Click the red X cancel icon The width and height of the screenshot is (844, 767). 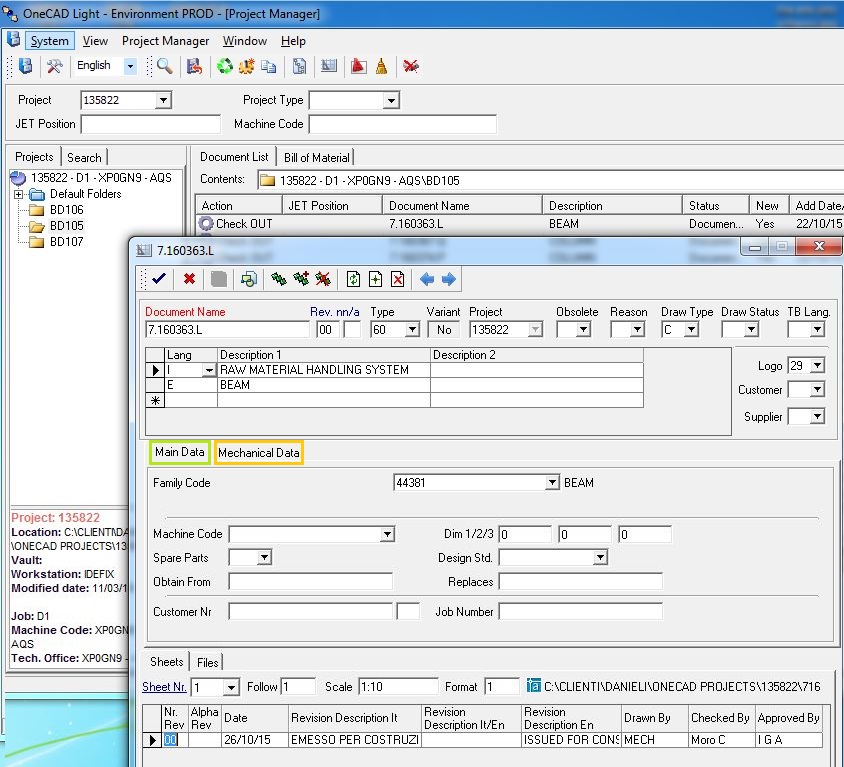[x=189, y=279]
